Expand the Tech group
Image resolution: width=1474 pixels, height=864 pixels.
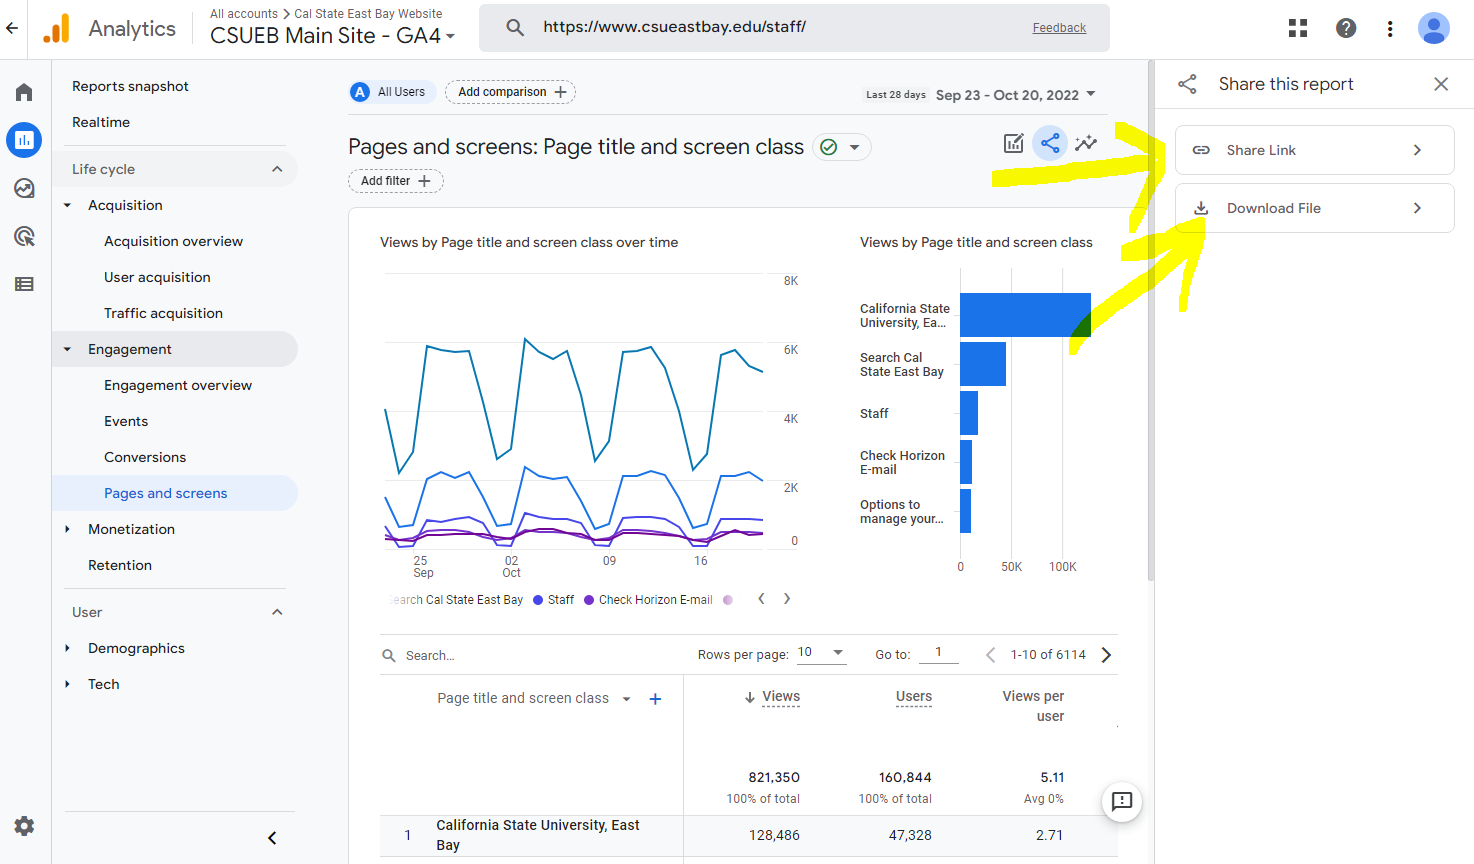[67, 684]
